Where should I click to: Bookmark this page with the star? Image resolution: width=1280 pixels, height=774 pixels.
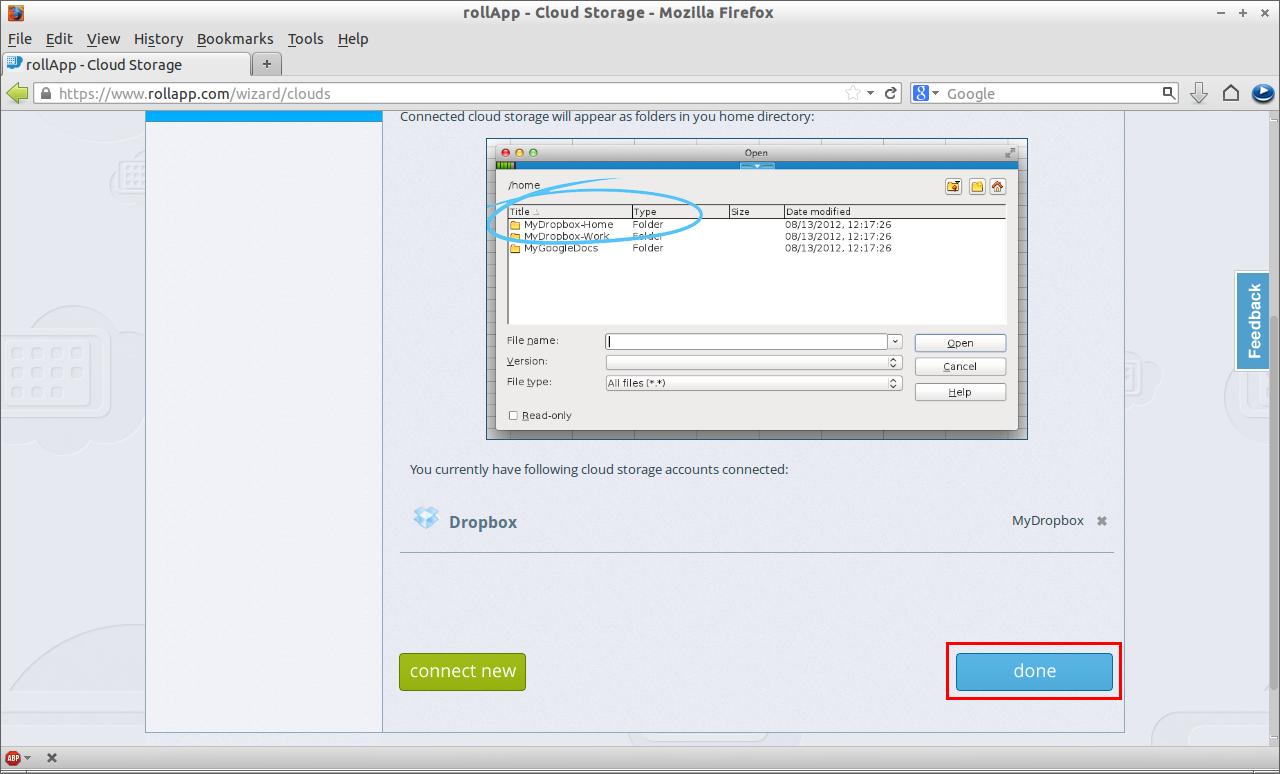[x=853, y=93]
